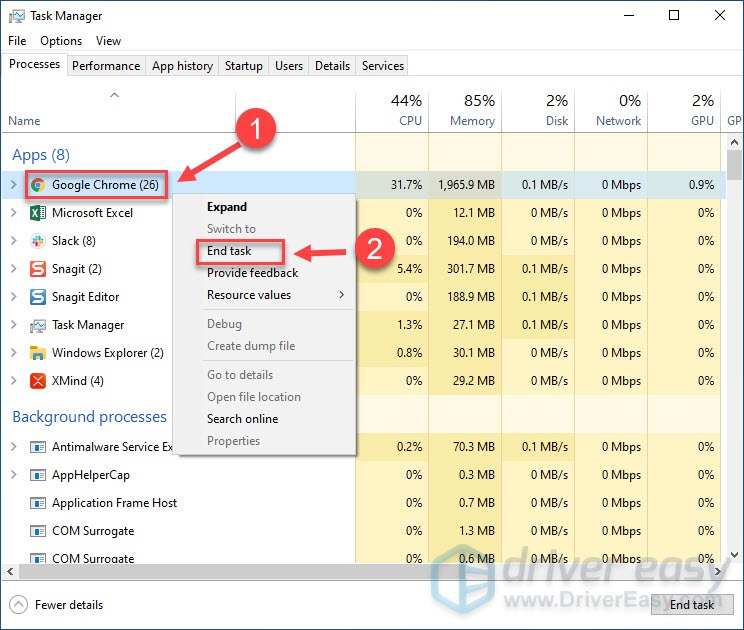The height and width of the screenshot is (630, 744).
Task: Click the Task Manager process icon
Action: coord(38,325)
